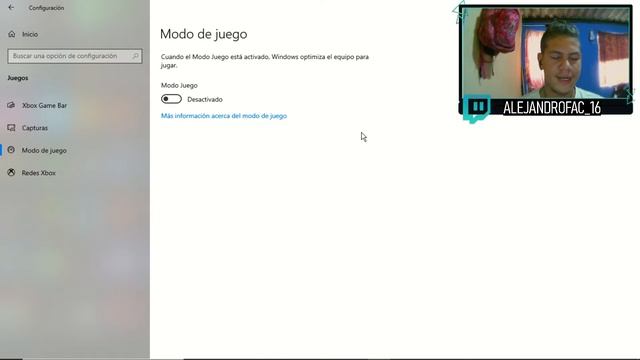Select the Capturas icon in sidebar
The image size is (640, 360).
tap(11, 128)
